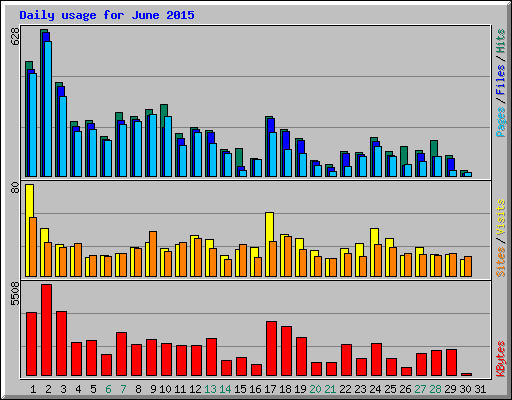The height and width of the screenshot is (400, 512).
Task: Click the KBytes legend label
Action: 501,359
